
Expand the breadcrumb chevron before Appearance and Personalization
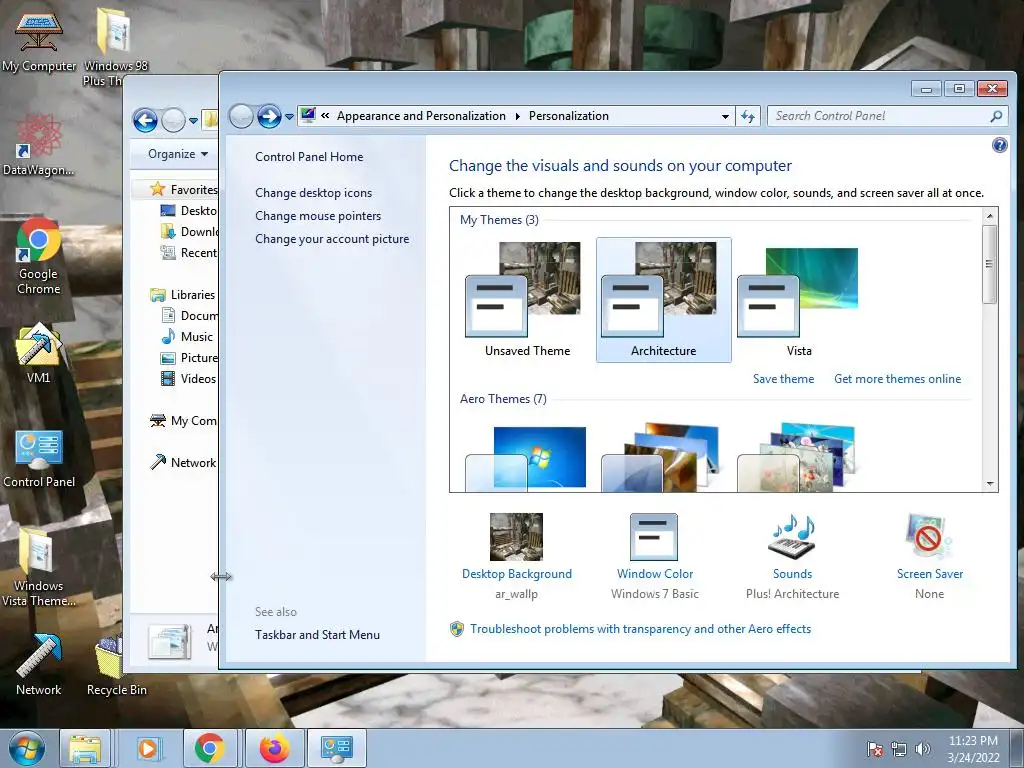click(x=325, y=116)
